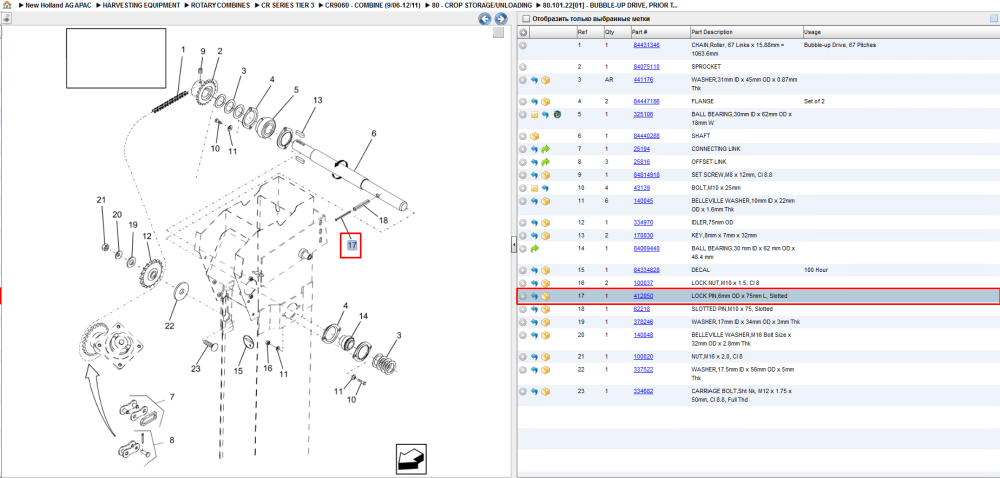Click the square button at the diagram's top-right corner
The width and height of the screenshot is (1000, 478).
click(x=499, y=33)
